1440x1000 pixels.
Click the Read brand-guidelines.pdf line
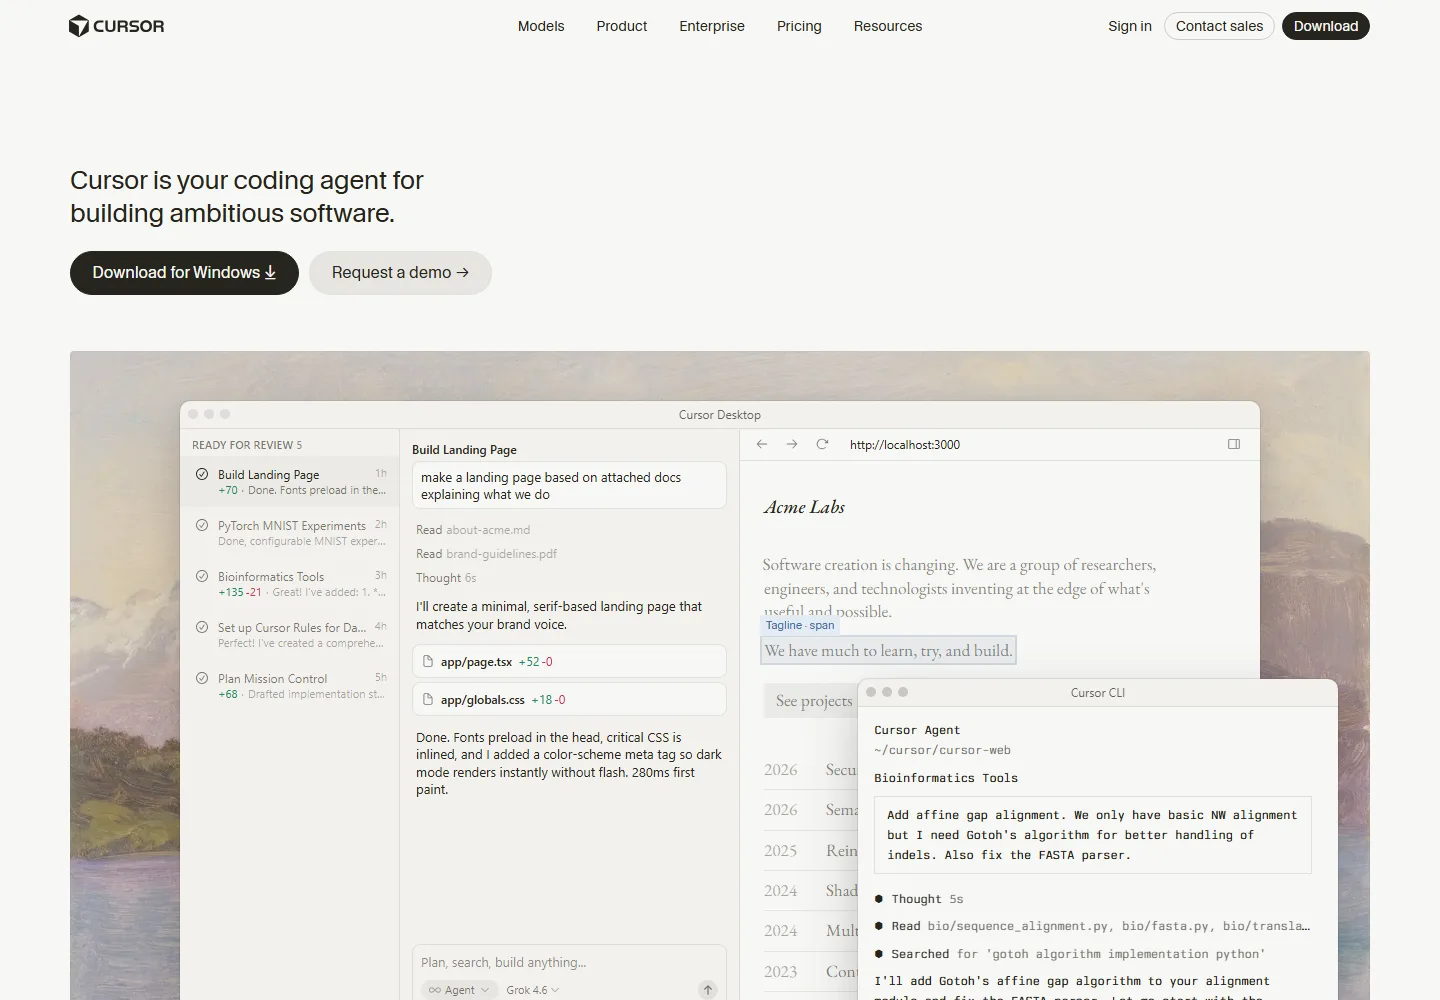click(486, 554)
